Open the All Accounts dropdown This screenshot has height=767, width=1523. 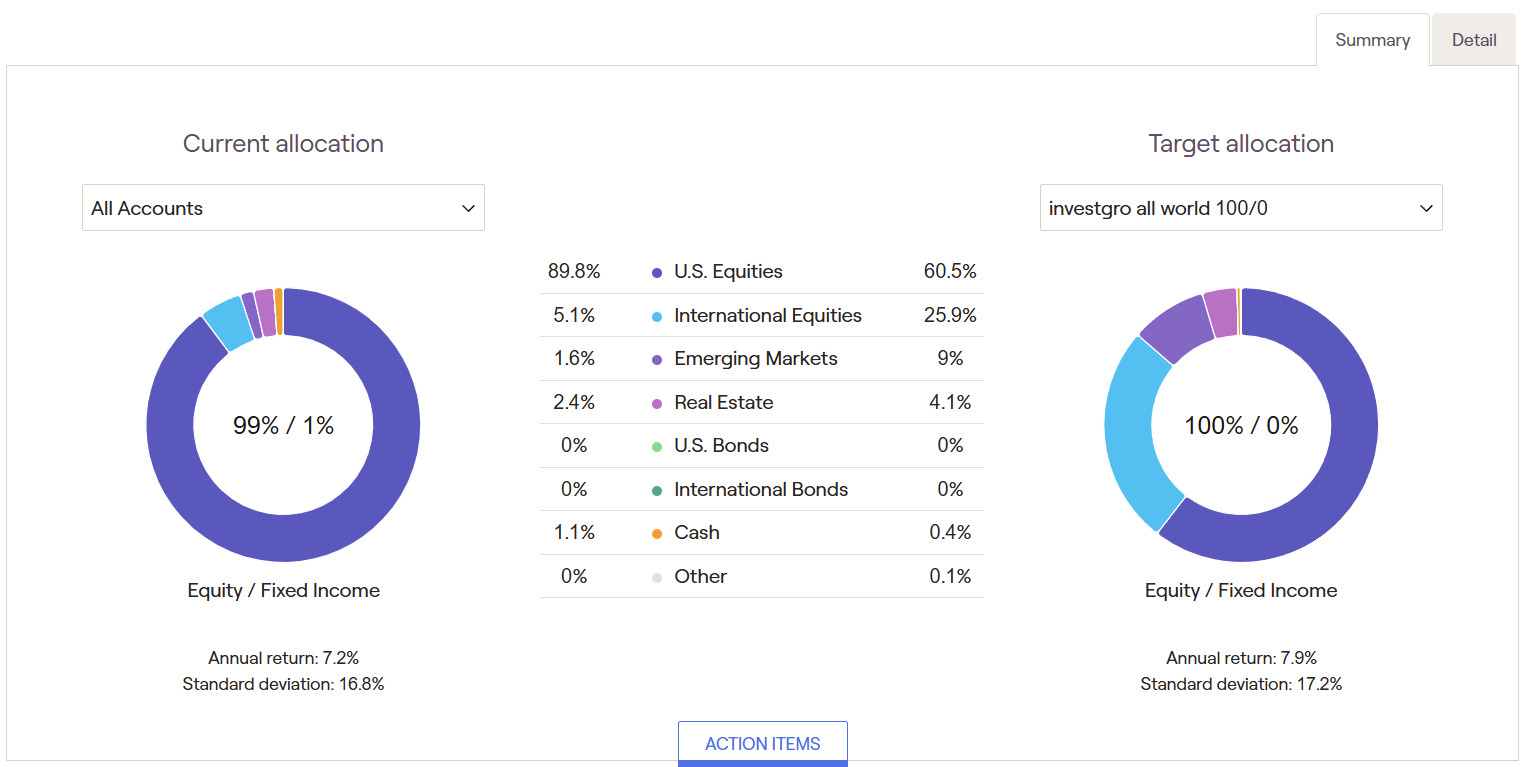283,208
